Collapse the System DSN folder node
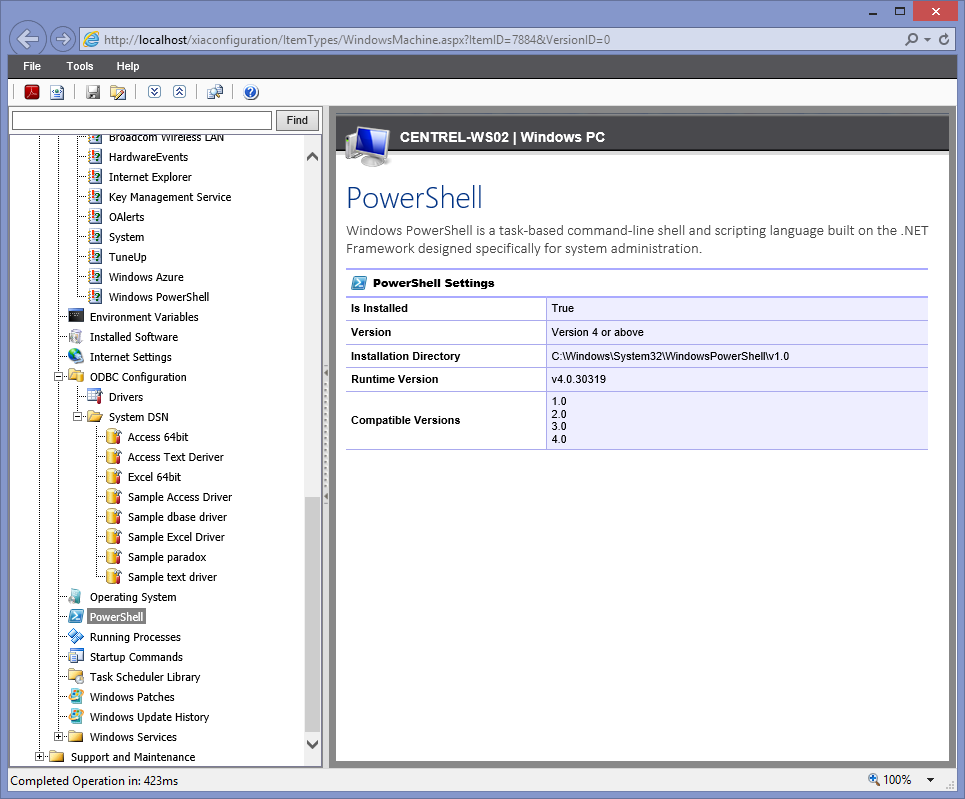 78,417
